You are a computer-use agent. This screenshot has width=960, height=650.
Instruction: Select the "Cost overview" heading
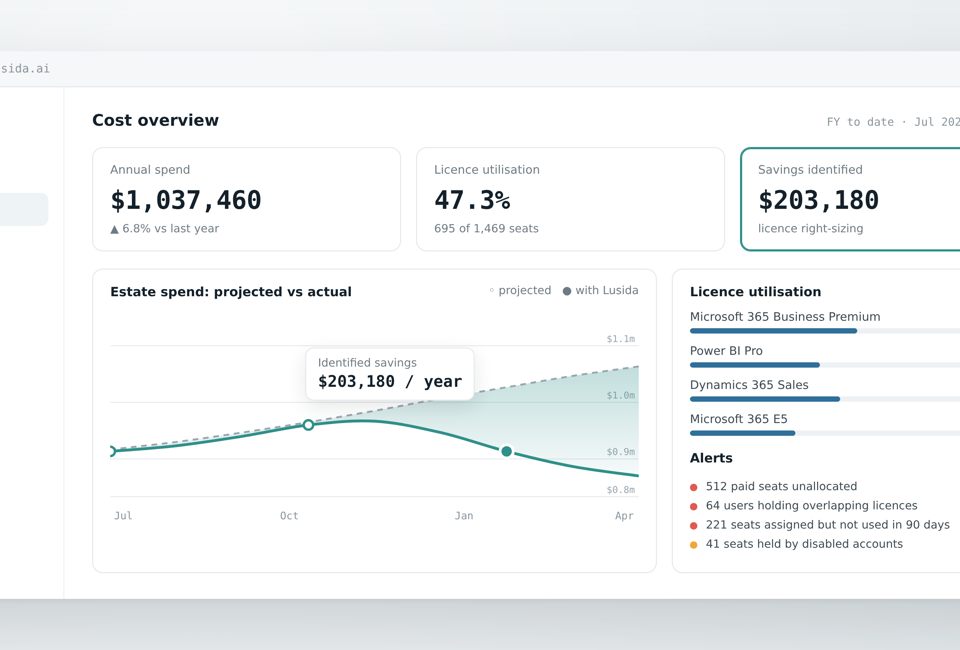coord(156,120)
